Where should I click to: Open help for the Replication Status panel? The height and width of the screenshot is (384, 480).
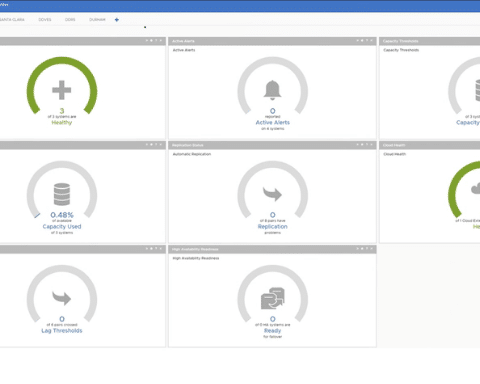tap(367, 145)
